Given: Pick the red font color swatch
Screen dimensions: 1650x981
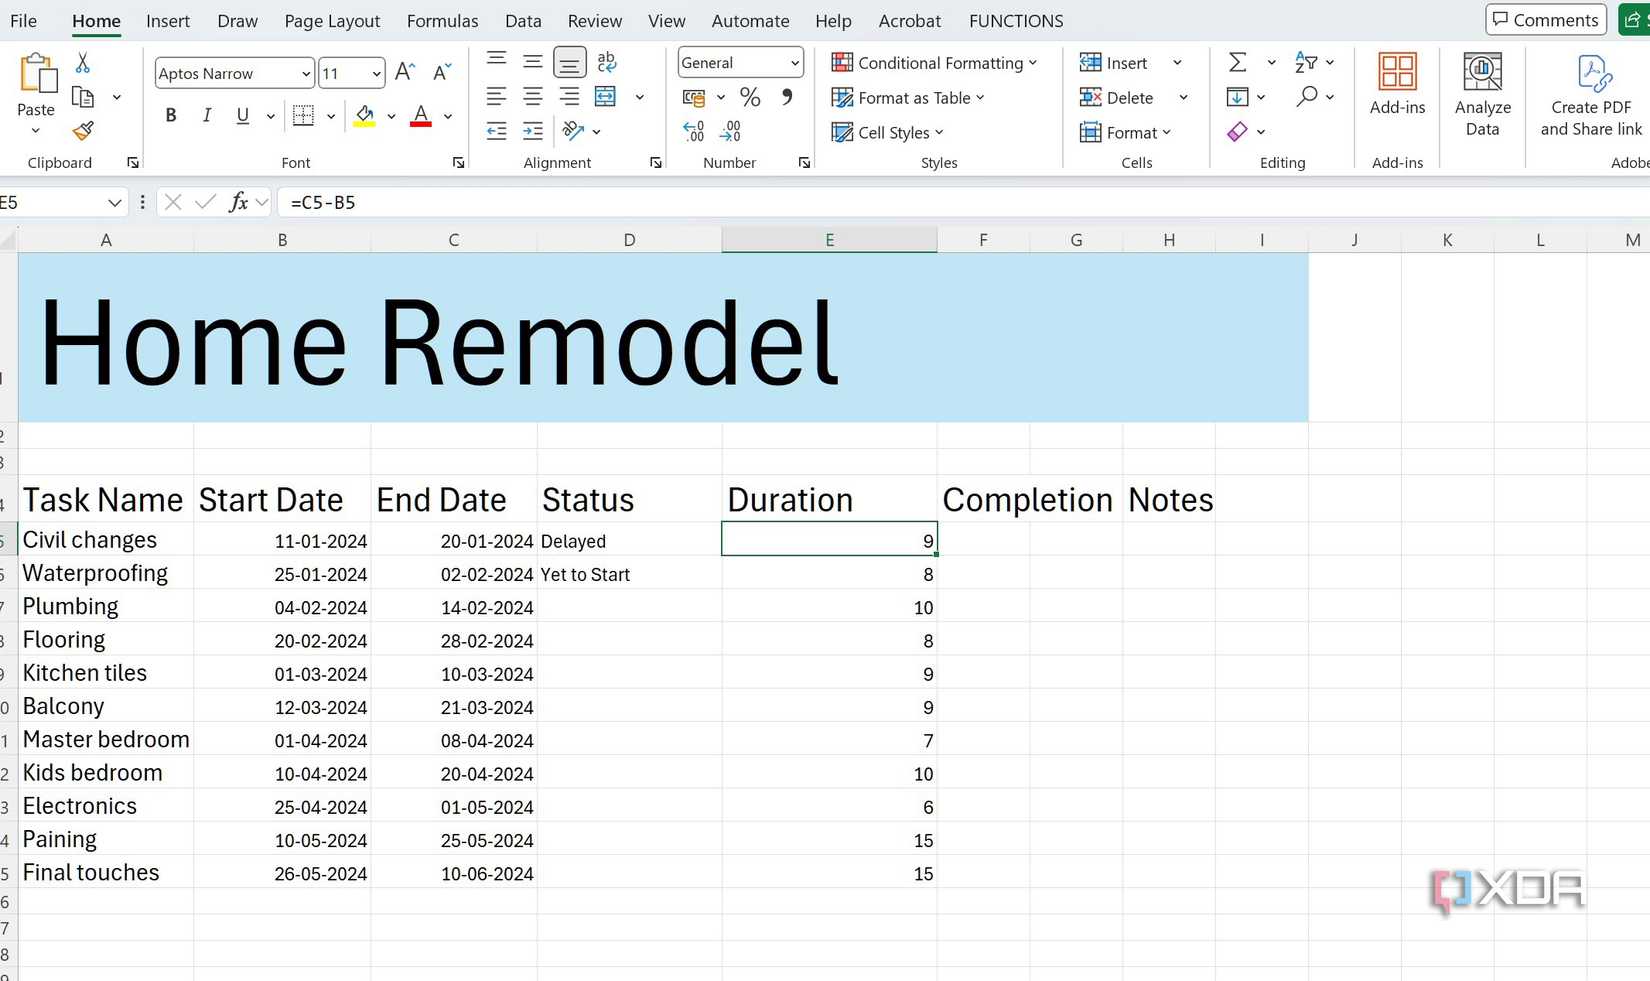Looking at the screenshot, I should pos(419,115).
